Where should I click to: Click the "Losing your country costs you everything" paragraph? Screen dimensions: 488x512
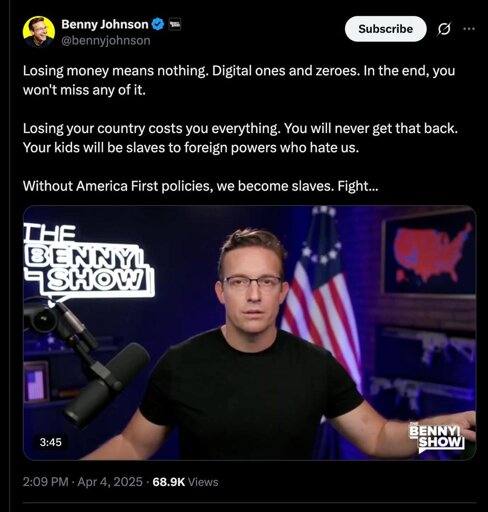point(240,138)
